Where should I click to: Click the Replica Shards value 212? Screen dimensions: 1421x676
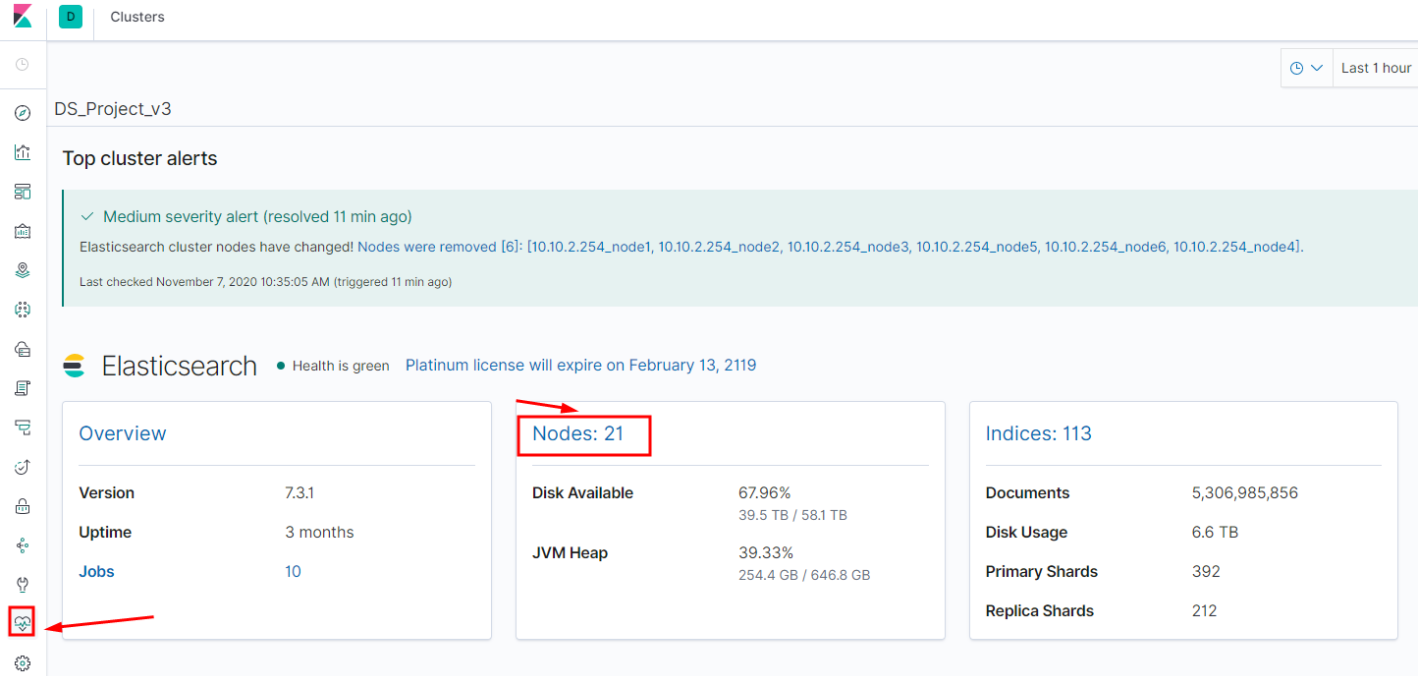pyautogui.click(x=1204, y=611)
